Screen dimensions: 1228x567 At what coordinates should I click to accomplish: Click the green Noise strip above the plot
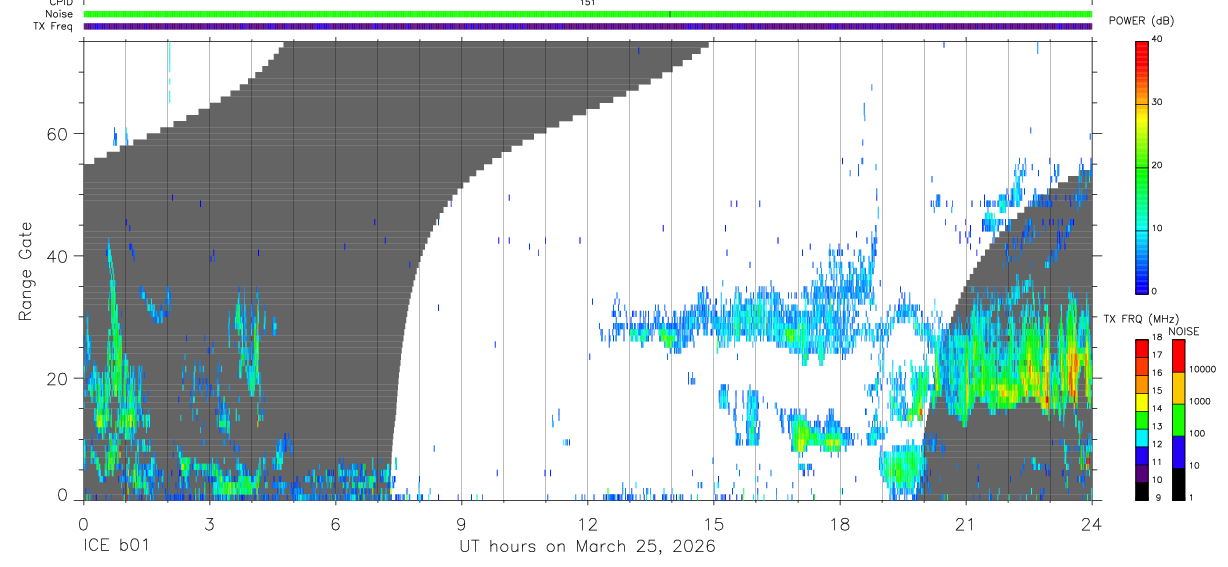pyautogui.click(x=587, y=14)
